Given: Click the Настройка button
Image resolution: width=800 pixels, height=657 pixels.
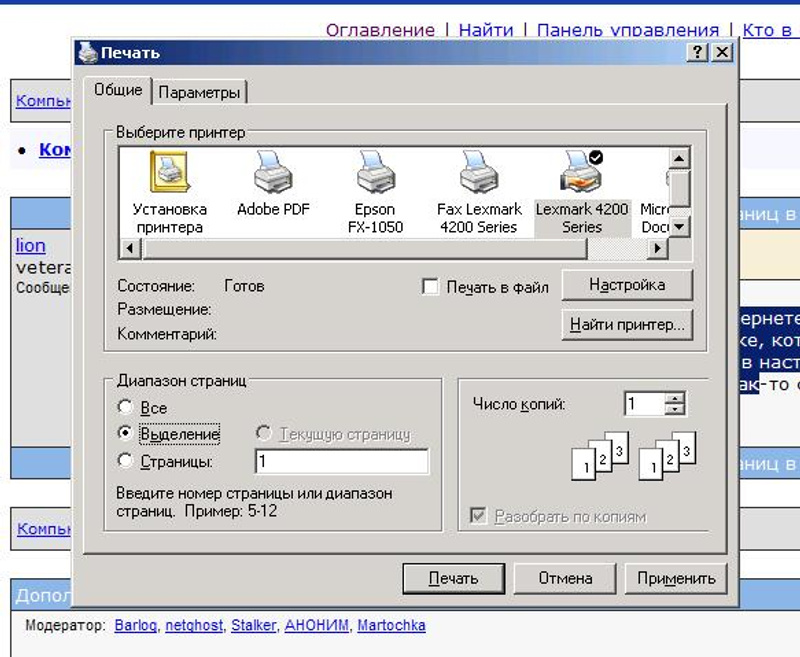Looking at the screenshot, I should click(x=627, y=285).
